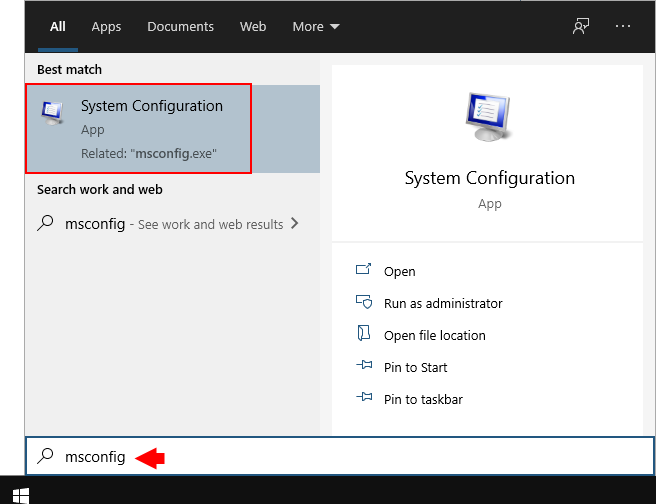Switch to the All tab
The height and width of the screenshot is (504, 656).
[x=58, y=27]
